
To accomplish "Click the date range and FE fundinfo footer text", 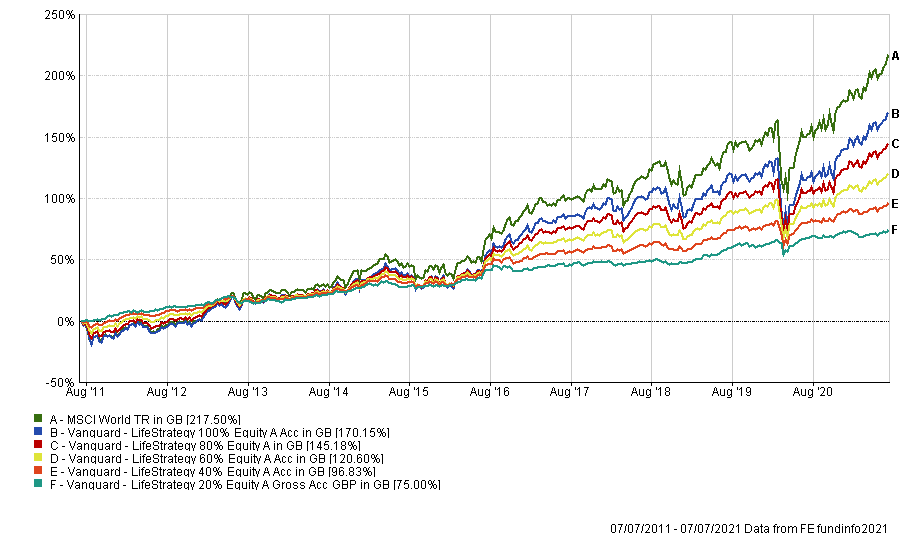I will [x=749, y=528].
